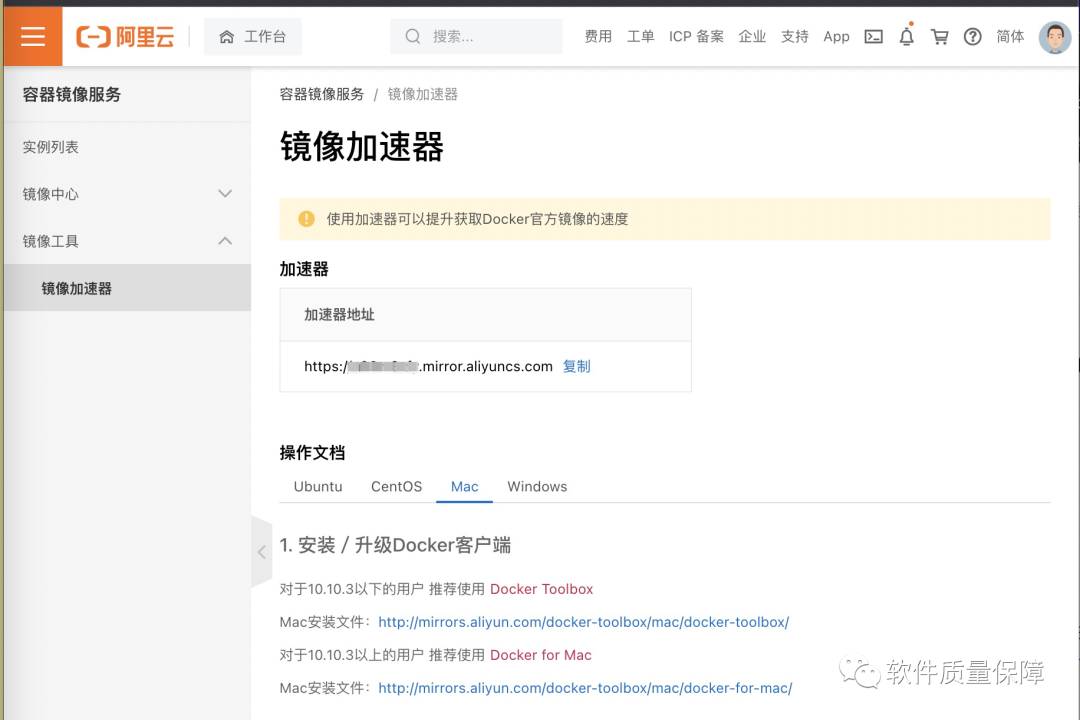Screen dimensions: 1080x720
Task: Click the 容器镜像服务 sidebar title
Action: click(x=72, y=94)
